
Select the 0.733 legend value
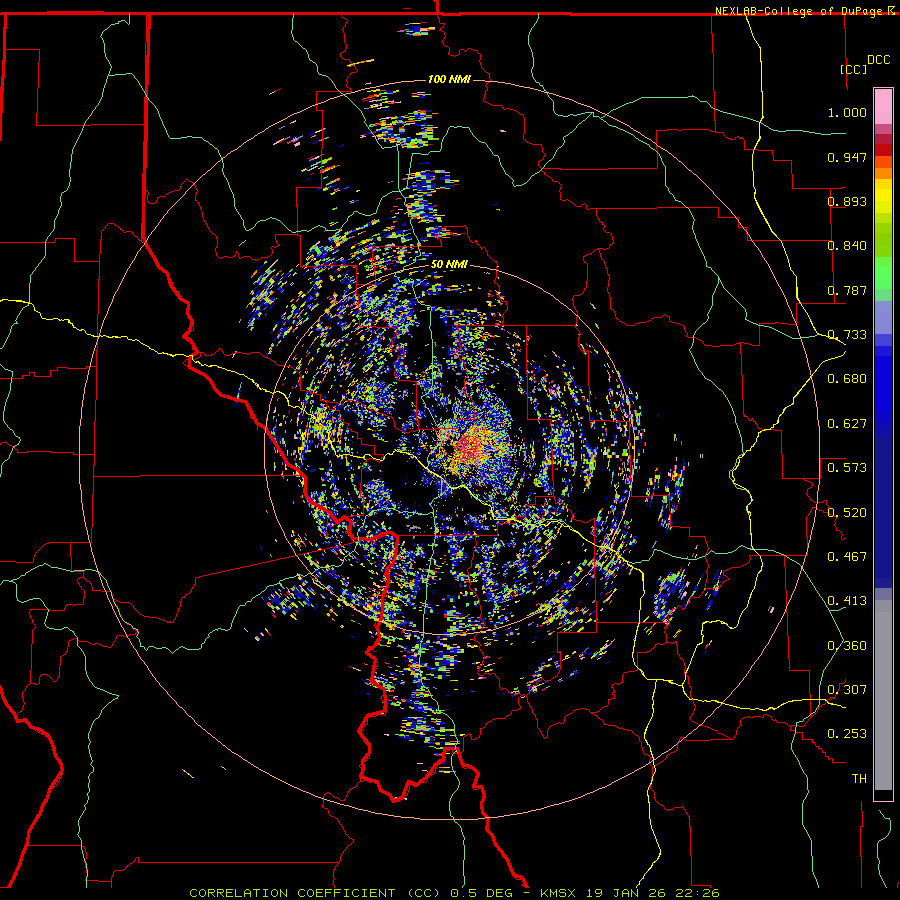pyautogui.click(x=847, y=335)
